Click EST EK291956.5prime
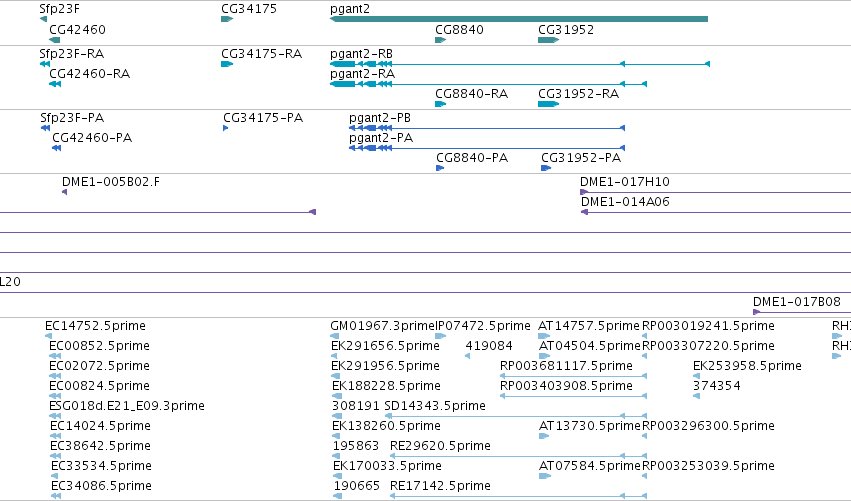 point(335,376)
